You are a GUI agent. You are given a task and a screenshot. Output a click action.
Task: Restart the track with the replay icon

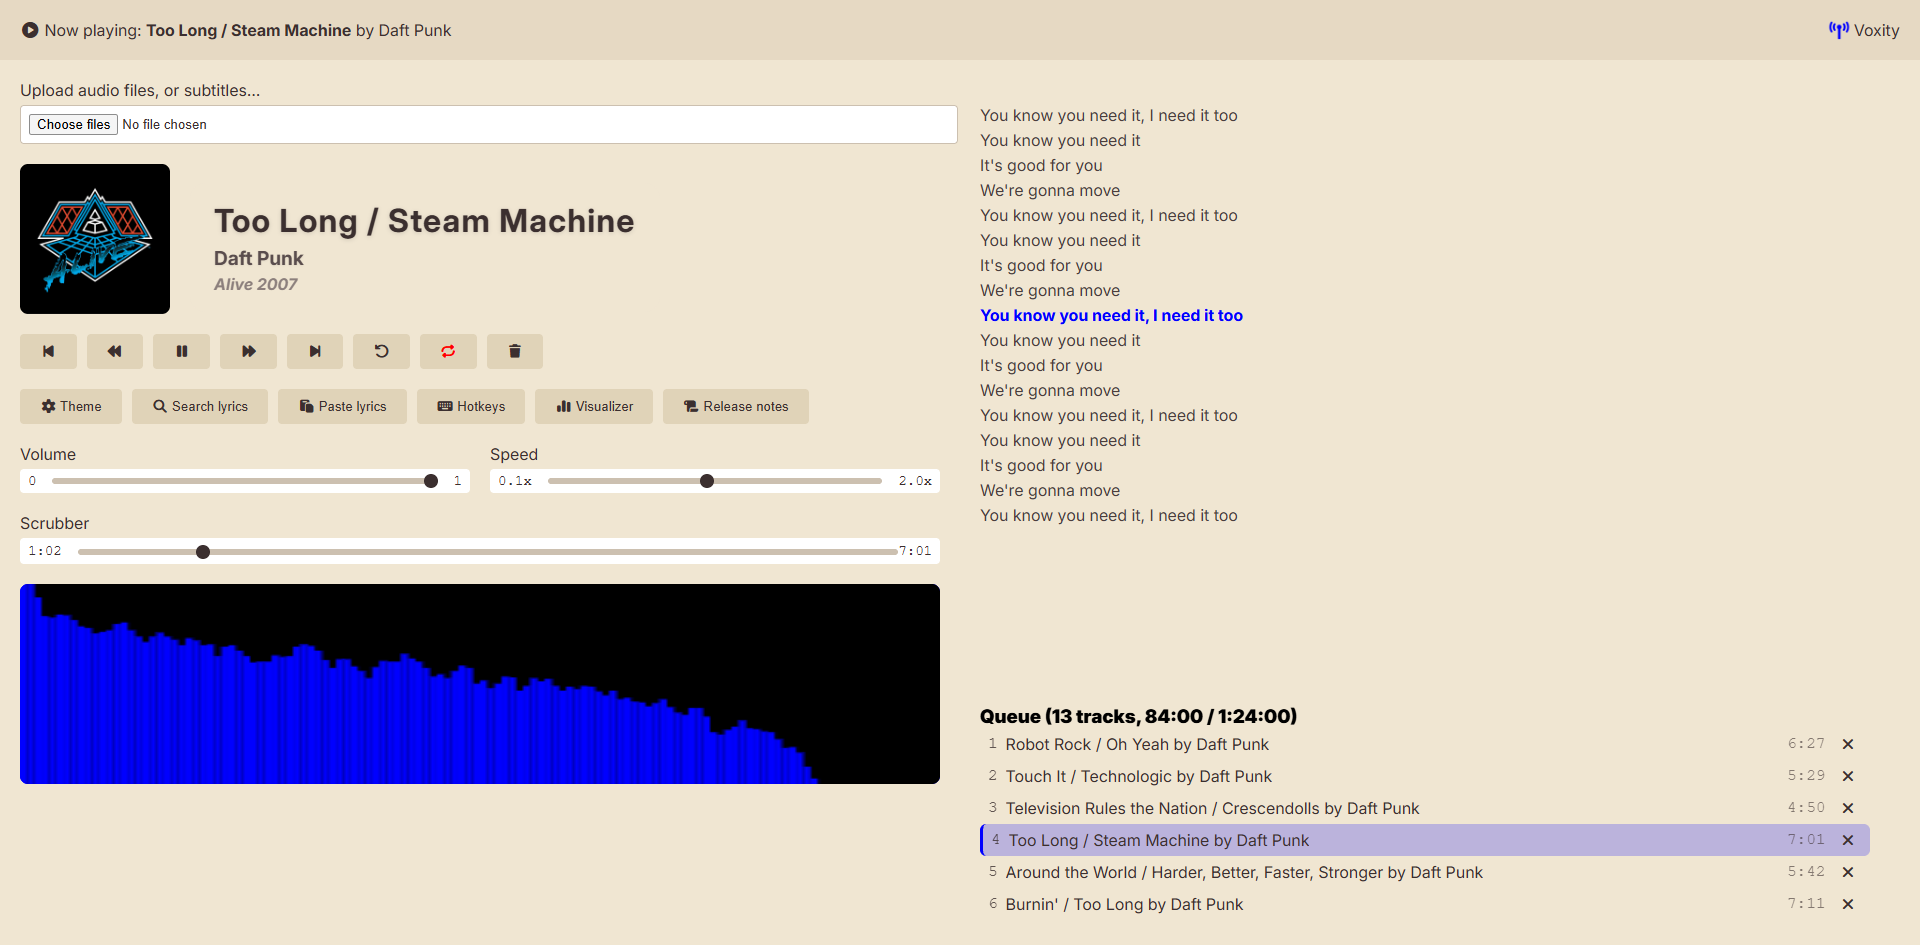click(381, 351)
